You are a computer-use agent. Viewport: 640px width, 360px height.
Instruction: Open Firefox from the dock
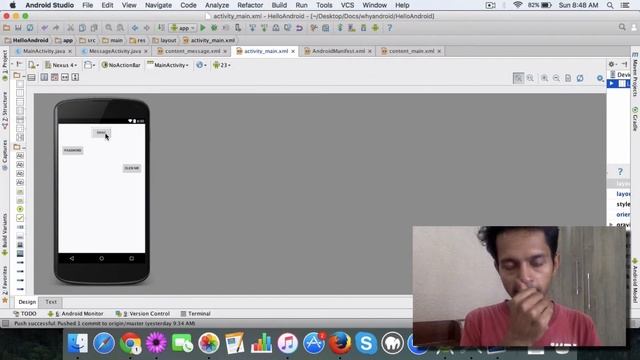click(x=340, y=343)
